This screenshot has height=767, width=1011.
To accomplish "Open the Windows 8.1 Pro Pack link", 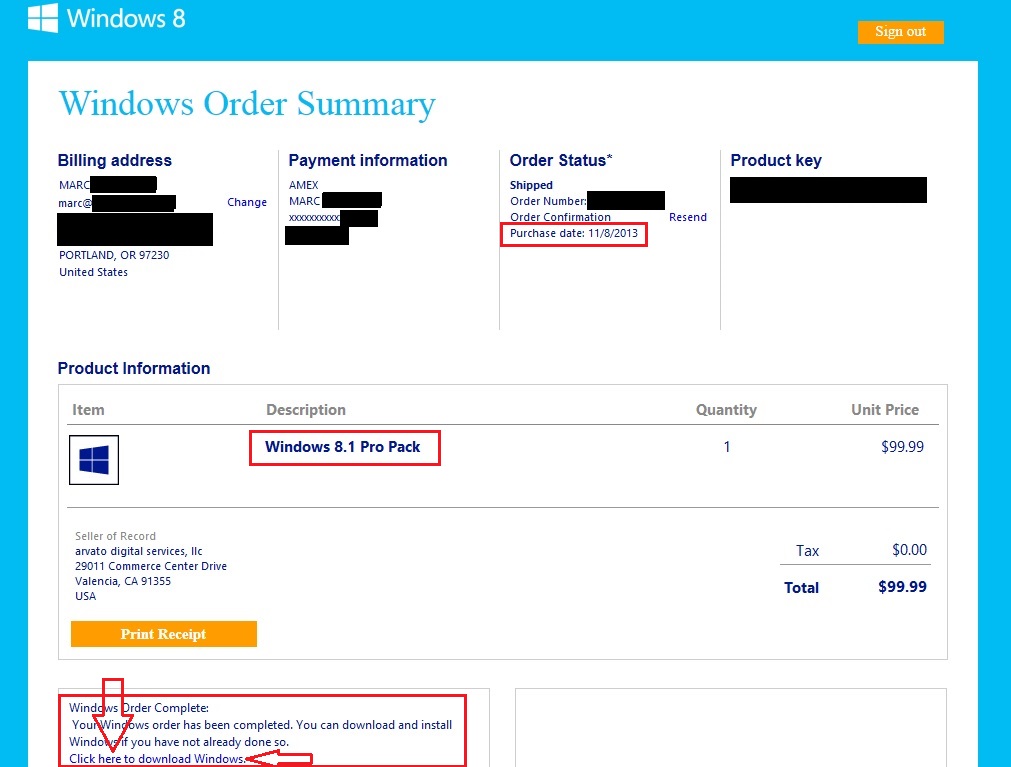I will pos(342,447).
